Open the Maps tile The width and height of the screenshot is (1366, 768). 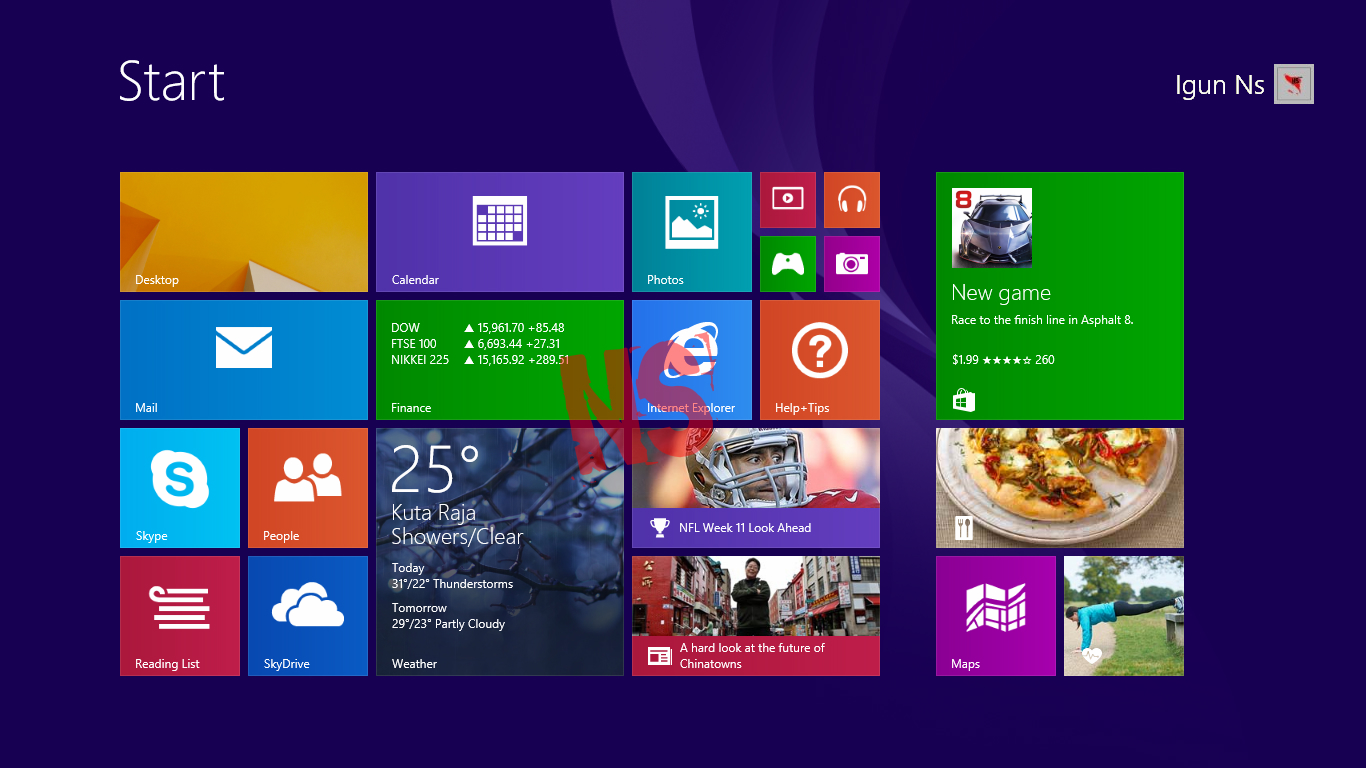[x=996, y=616]
